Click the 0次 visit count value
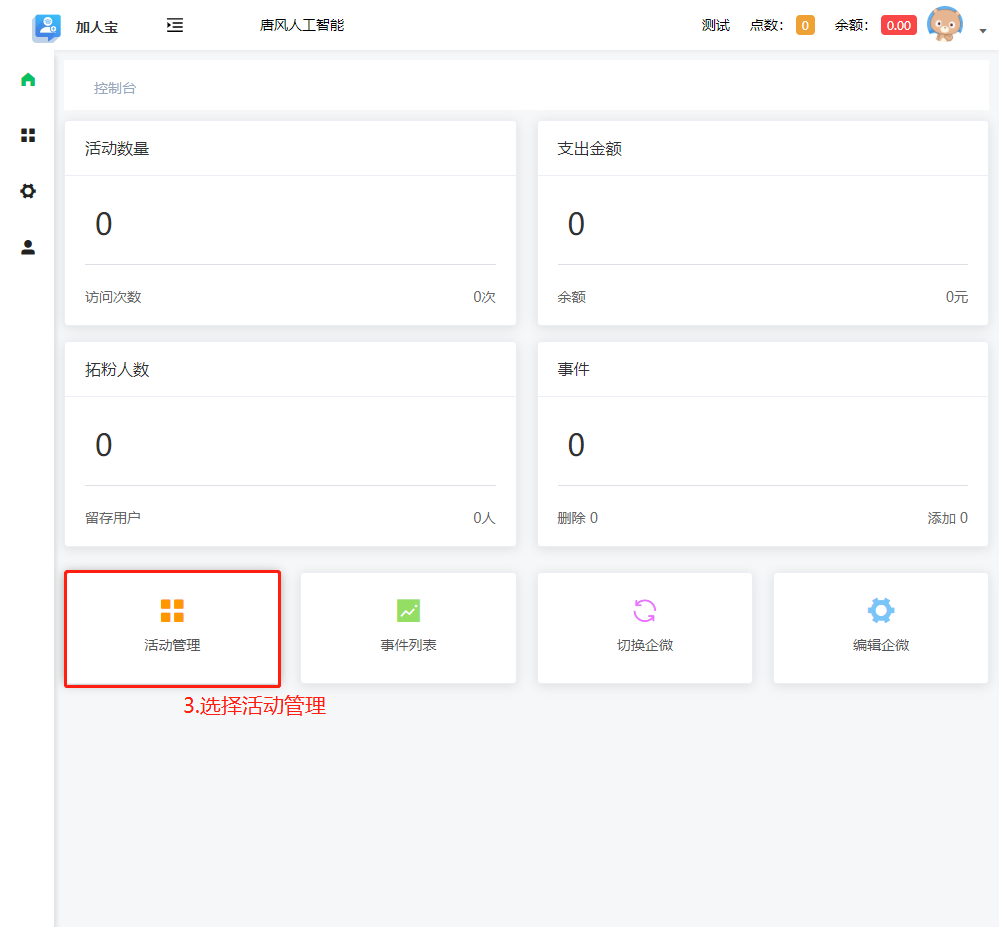Screen dimensions: 999x927 tap(484, 297)
